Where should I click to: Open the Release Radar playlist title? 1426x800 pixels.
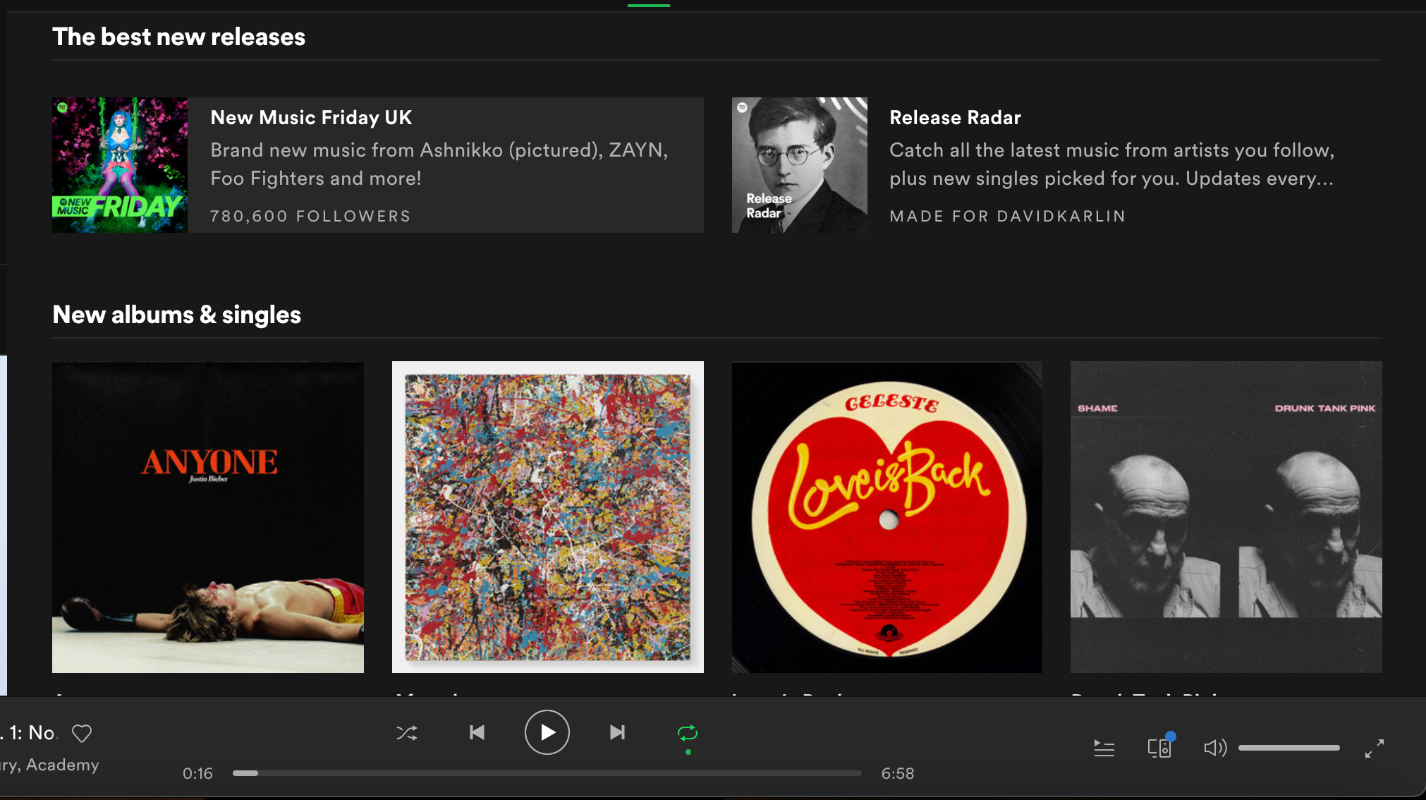(x=955, y=117)
